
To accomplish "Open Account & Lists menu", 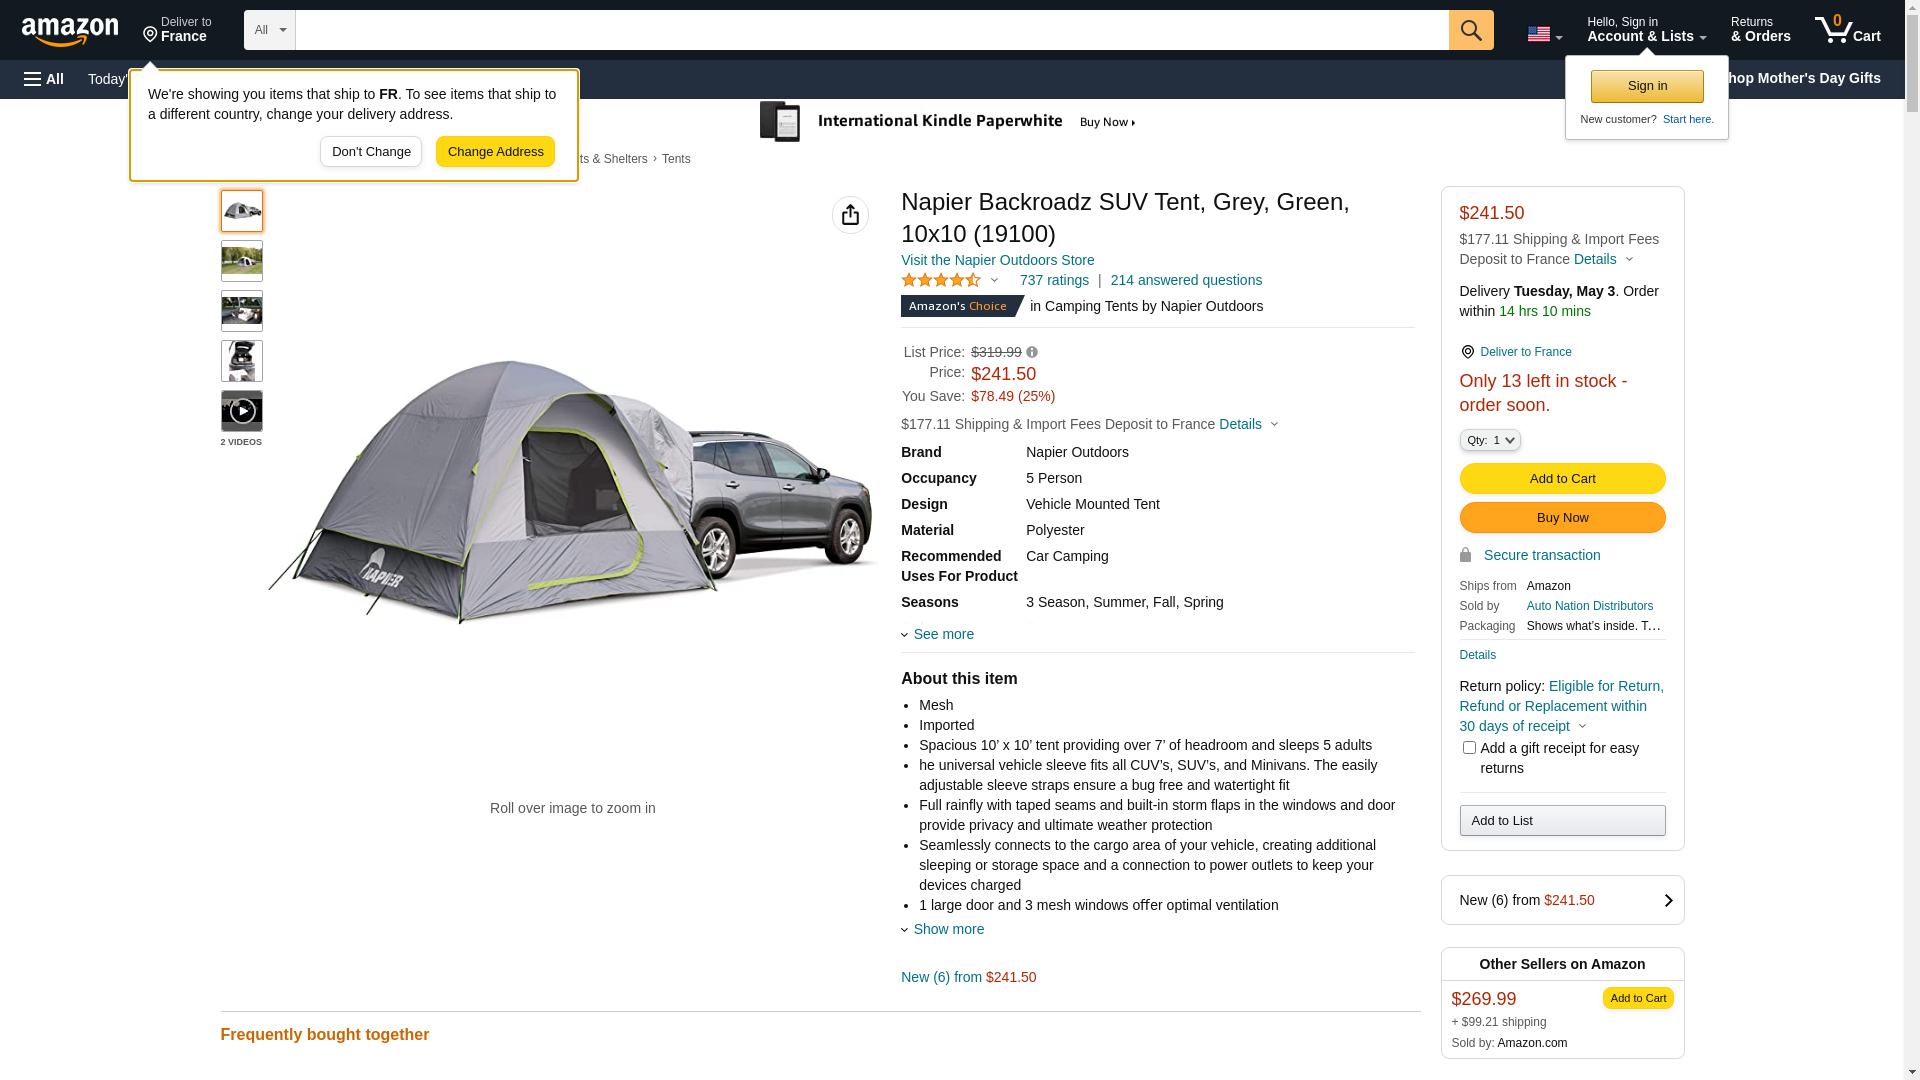I will point(1646,30).
